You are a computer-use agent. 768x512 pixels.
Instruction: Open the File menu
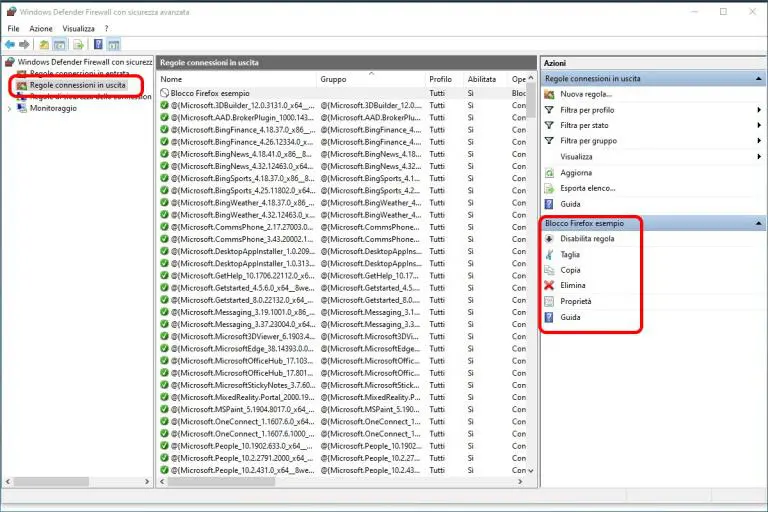tap(13, 28)
